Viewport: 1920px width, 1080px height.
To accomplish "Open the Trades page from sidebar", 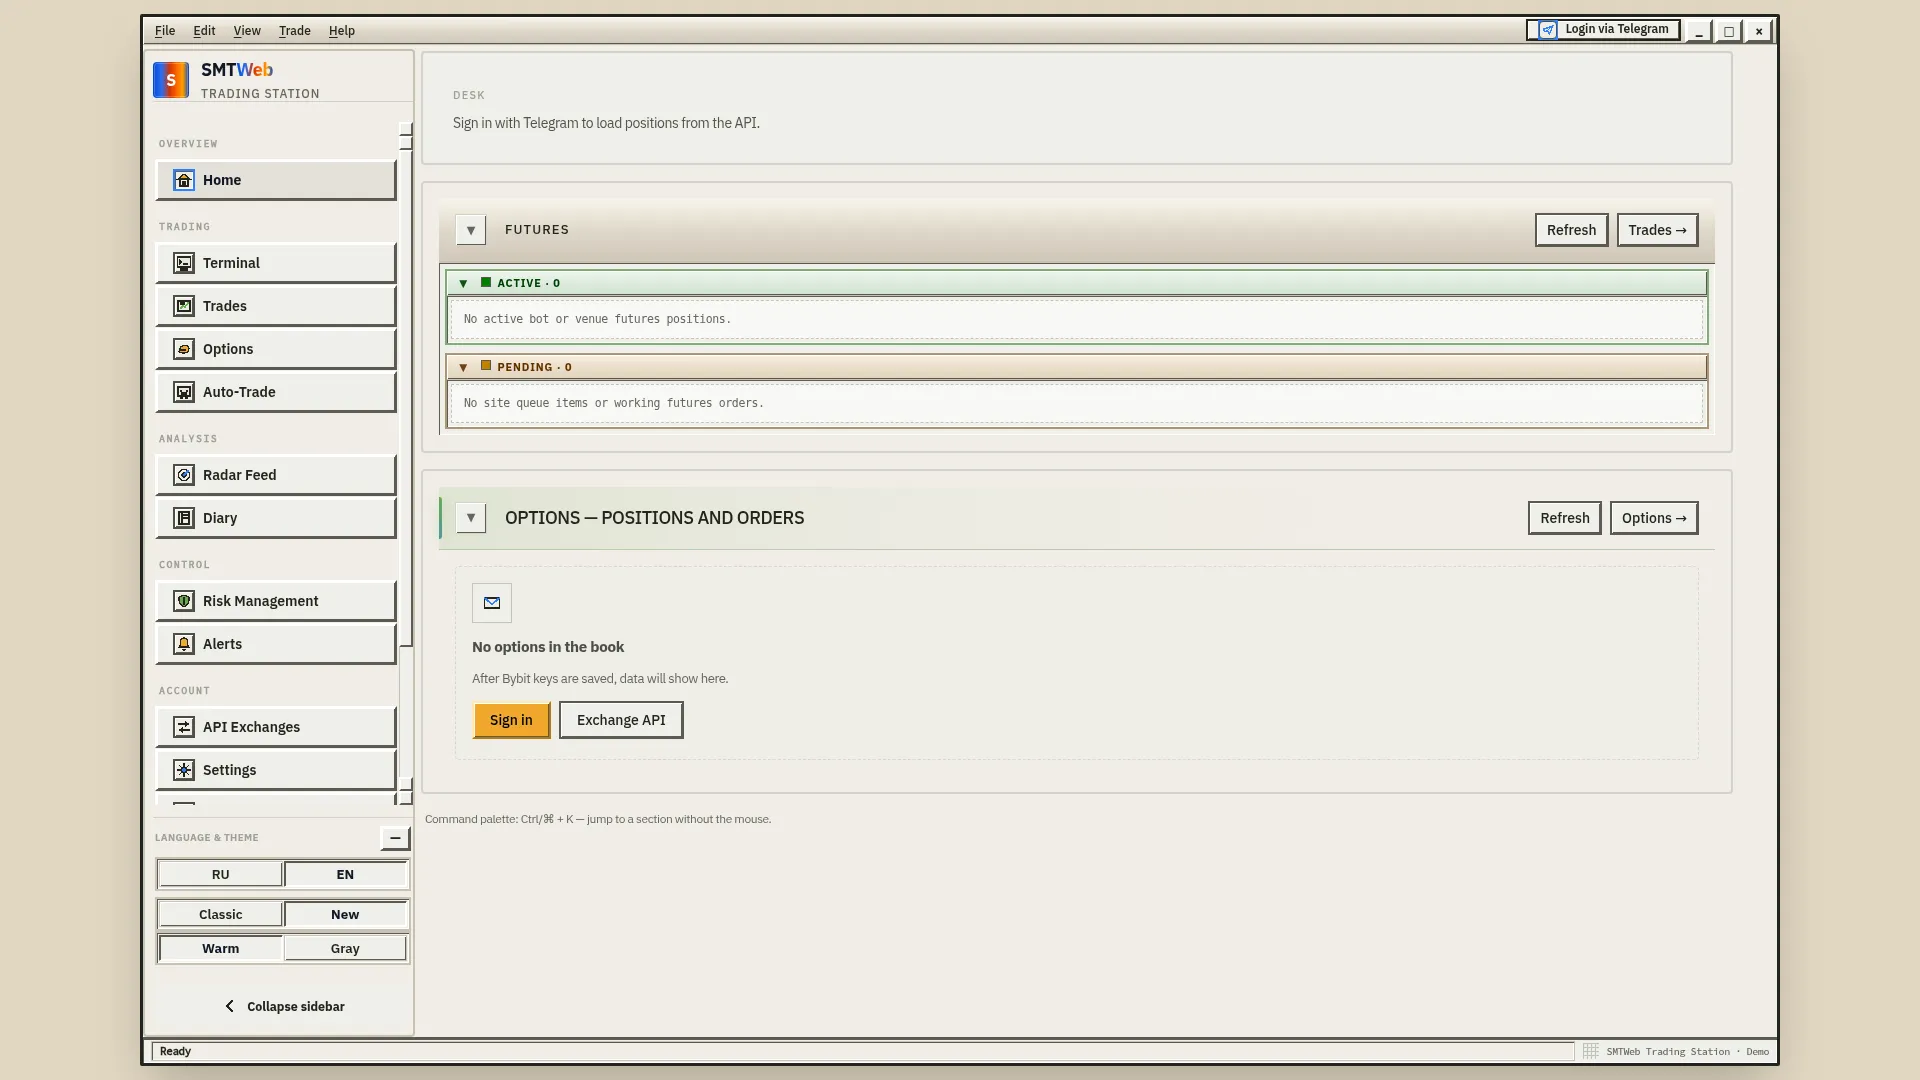I will tap(276, 306).
